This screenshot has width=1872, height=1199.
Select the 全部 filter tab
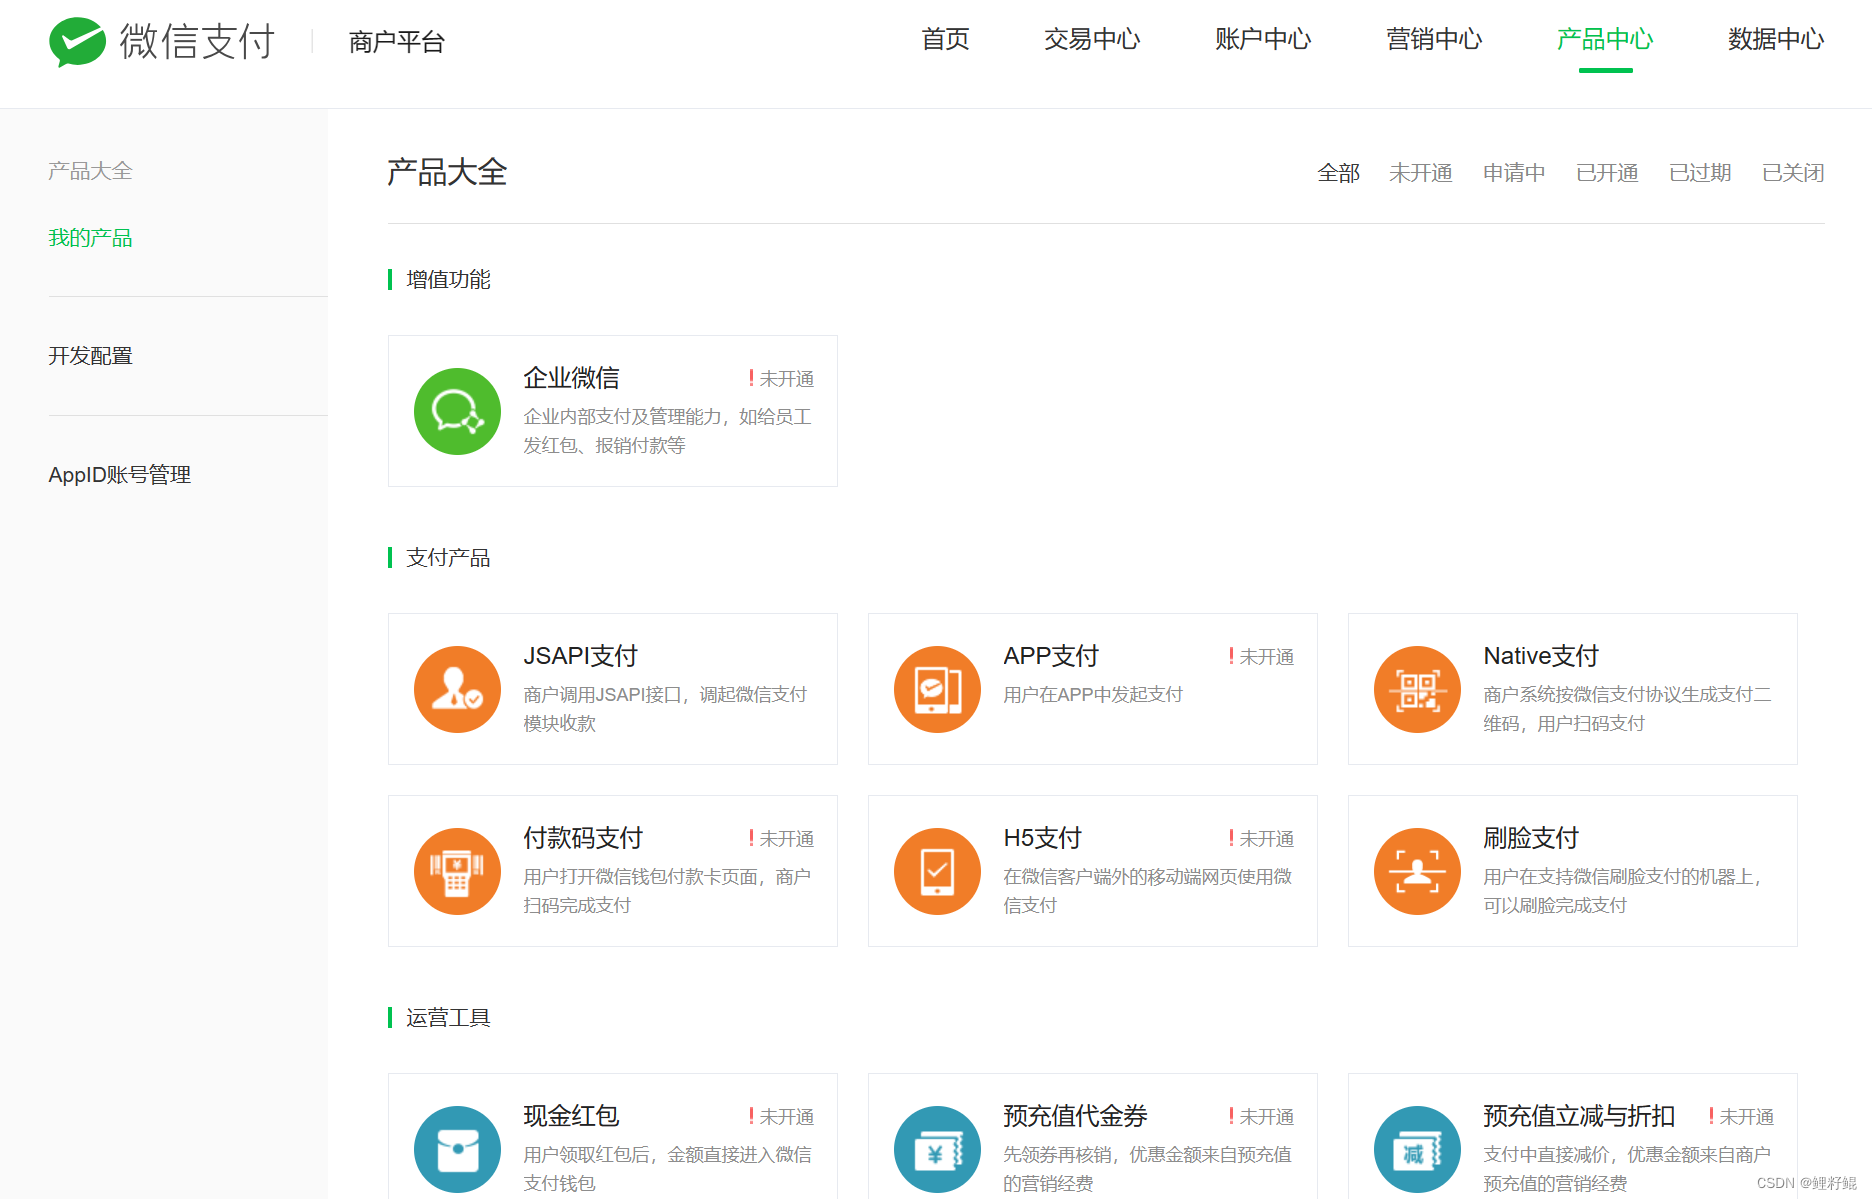coord(1338,173)
